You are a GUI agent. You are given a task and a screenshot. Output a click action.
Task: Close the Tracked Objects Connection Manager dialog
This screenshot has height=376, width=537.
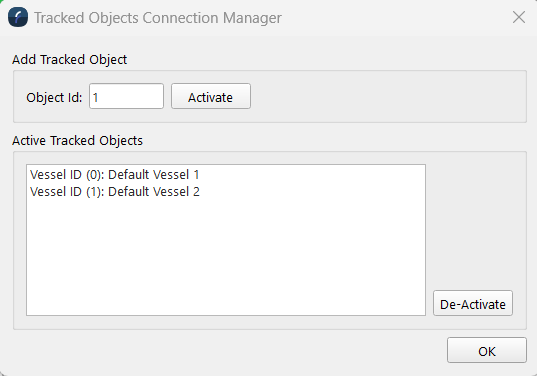[519, 17]
